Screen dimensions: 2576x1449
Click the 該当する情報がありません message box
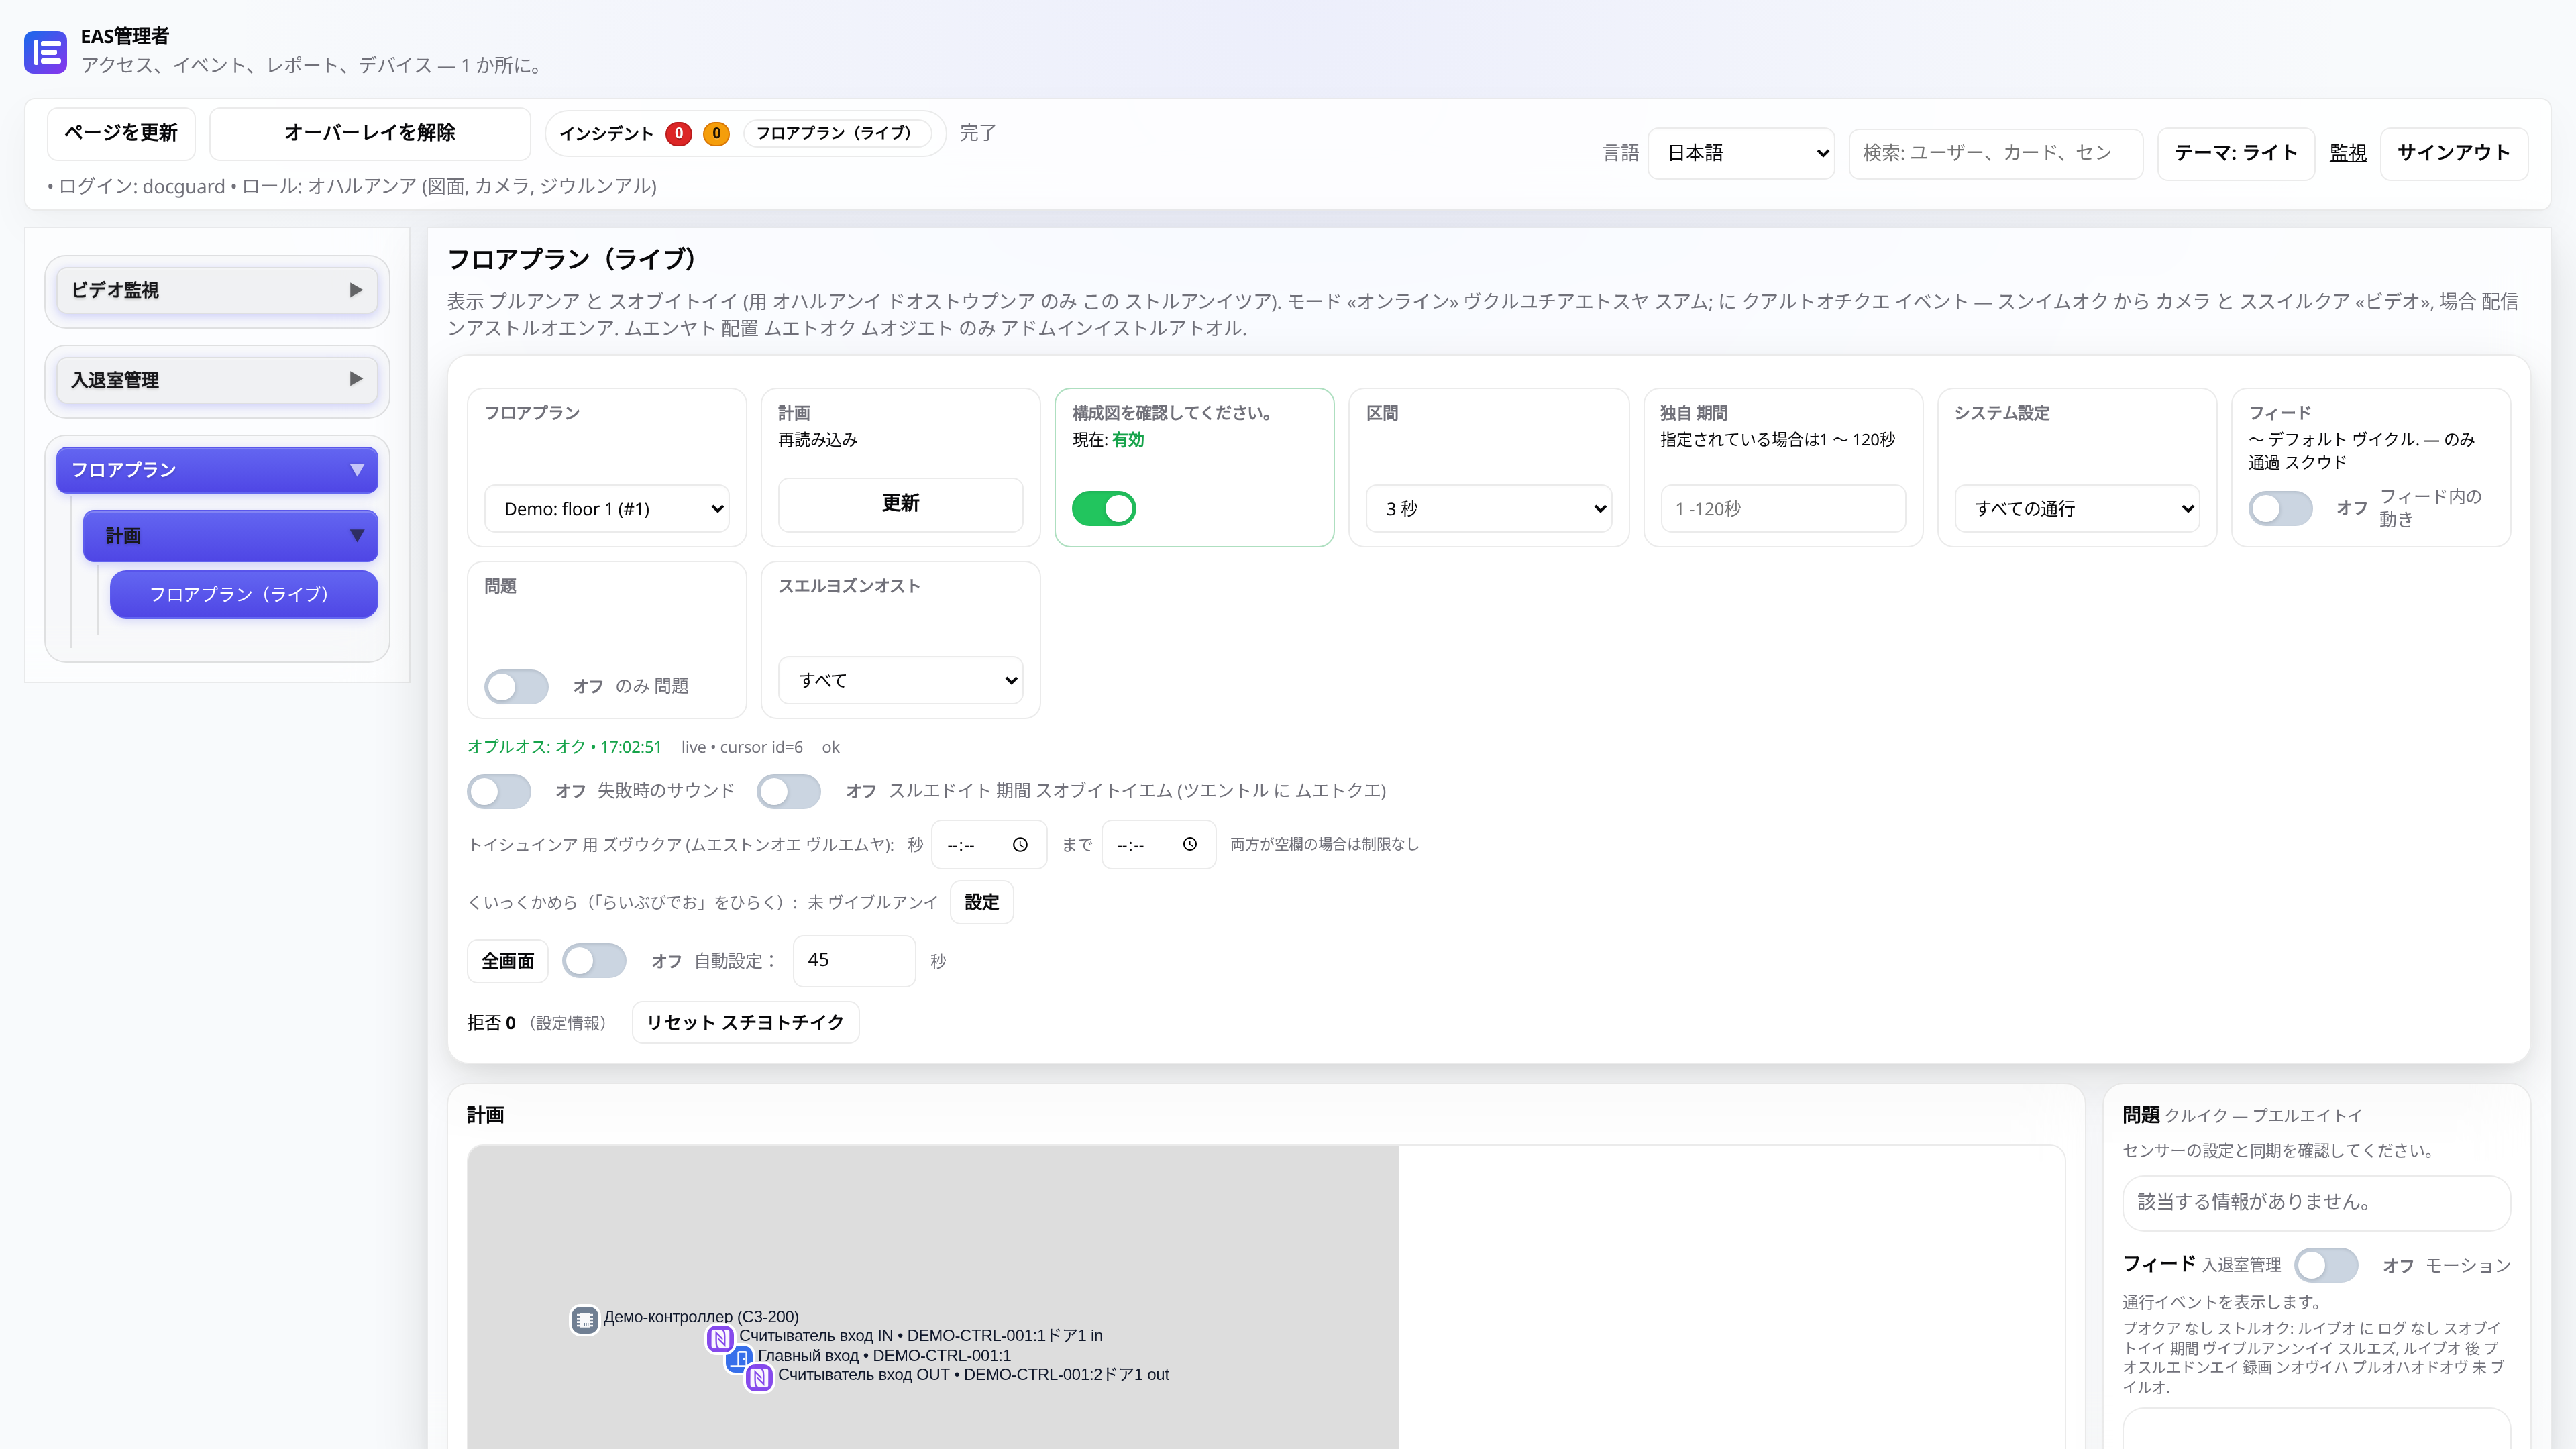coord(2316,1202)
